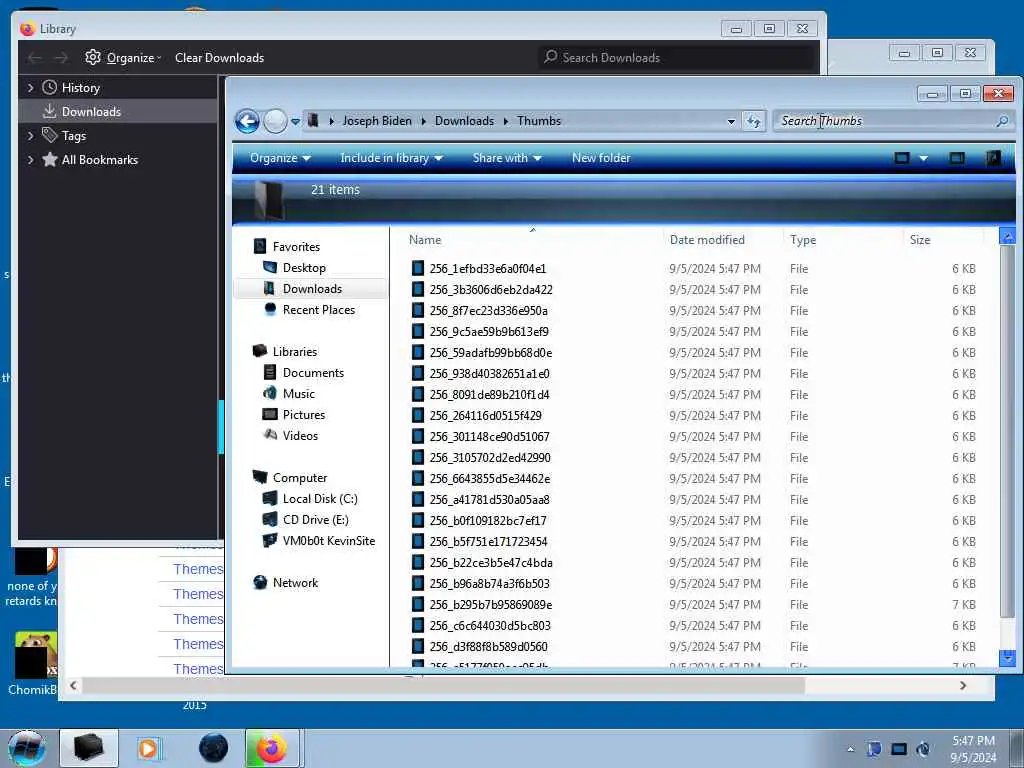This screenshot has width=1024, height=768.
Task: Open Pictures library in navigation pane
Action: 303,415
